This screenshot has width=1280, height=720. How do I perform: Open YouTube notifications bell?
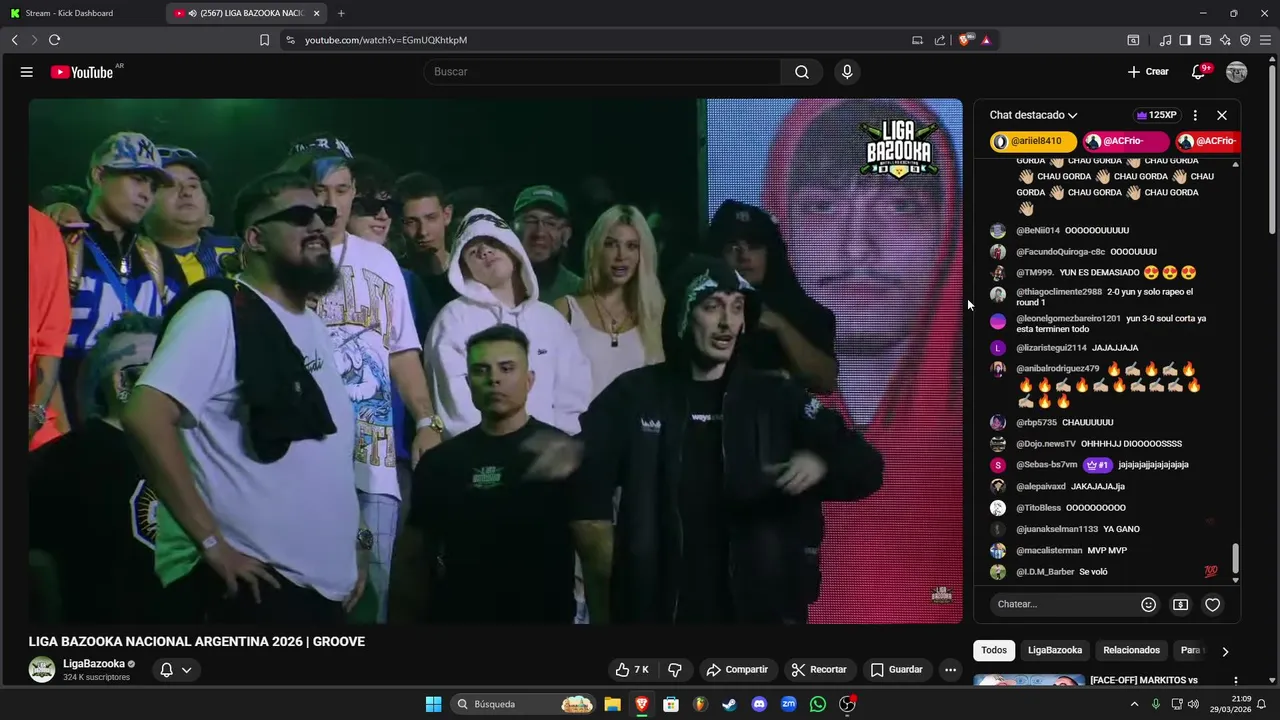click(x=1198, y=72)
